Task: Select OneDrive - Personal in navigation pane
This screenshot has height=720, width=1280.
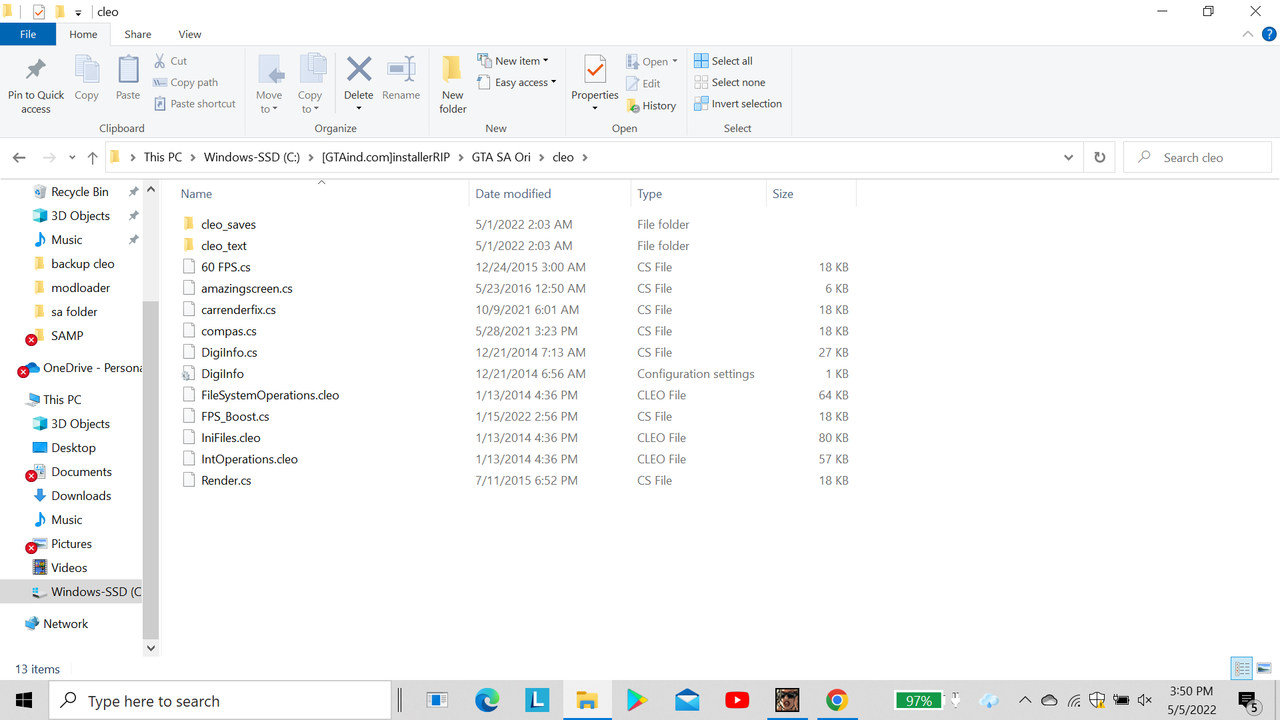Action: (92, 368)
